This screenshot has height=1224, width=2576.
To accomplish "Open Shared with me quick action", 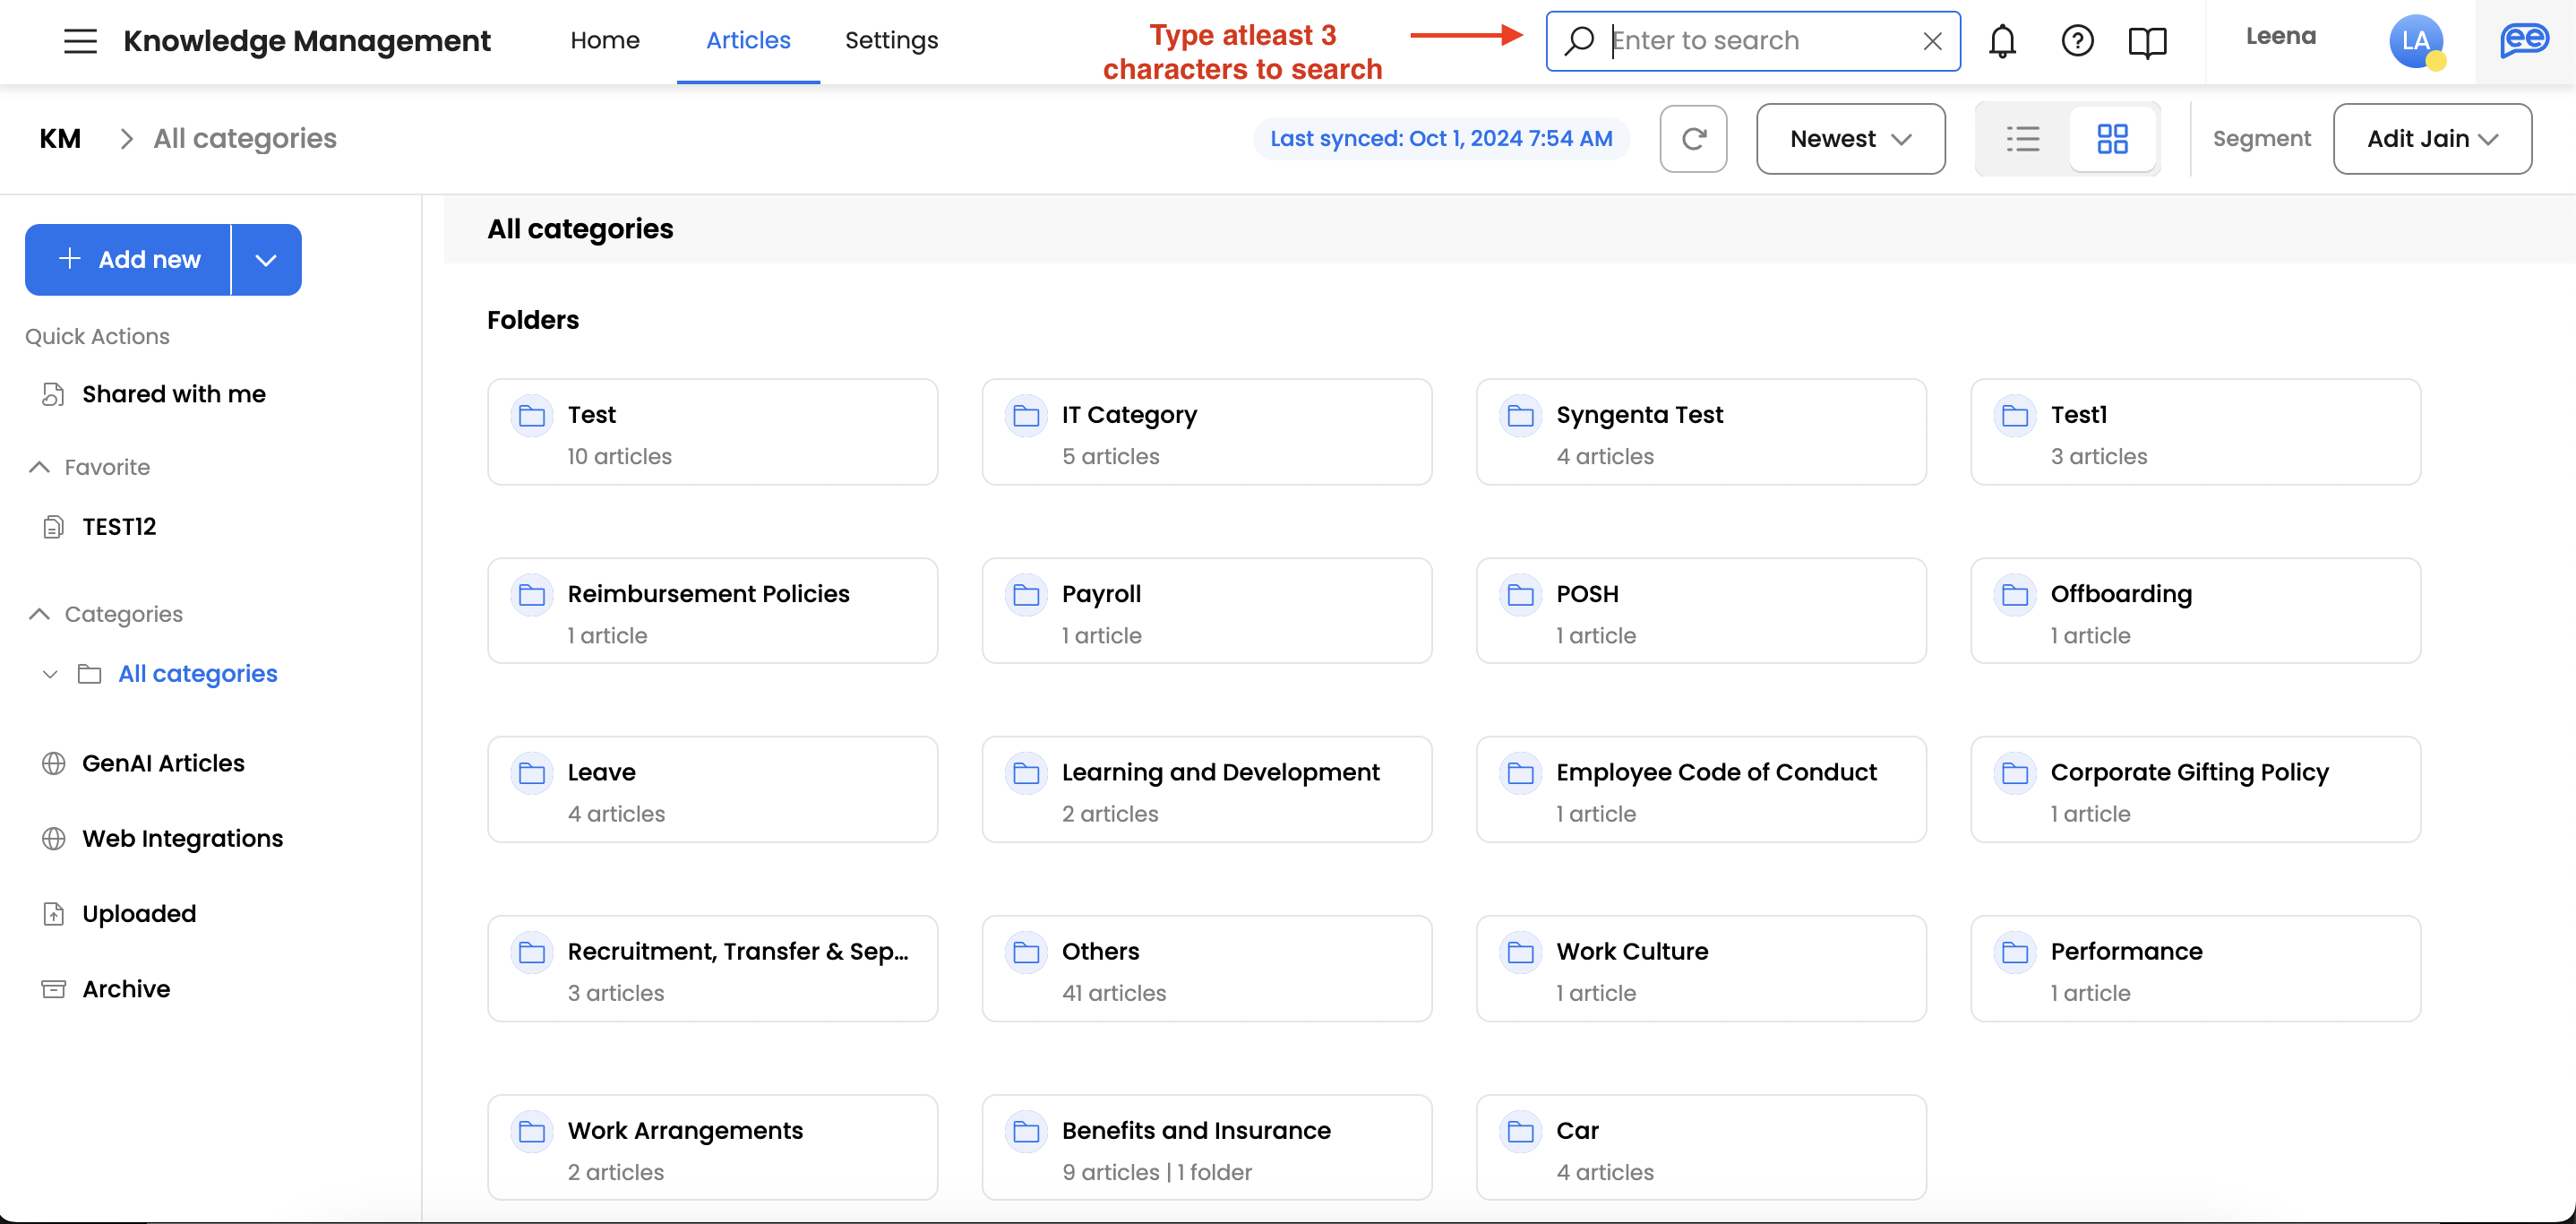I will (x=173, y=394).
